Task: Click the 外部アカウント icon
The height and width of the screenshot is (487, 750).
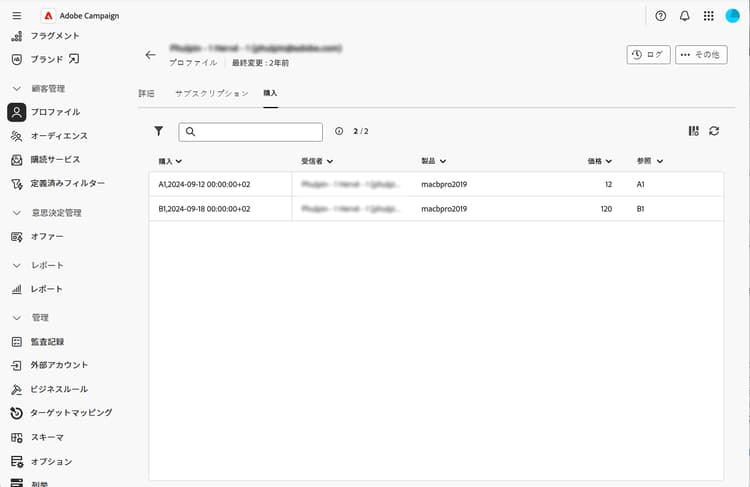Action: tap(17, 365)
